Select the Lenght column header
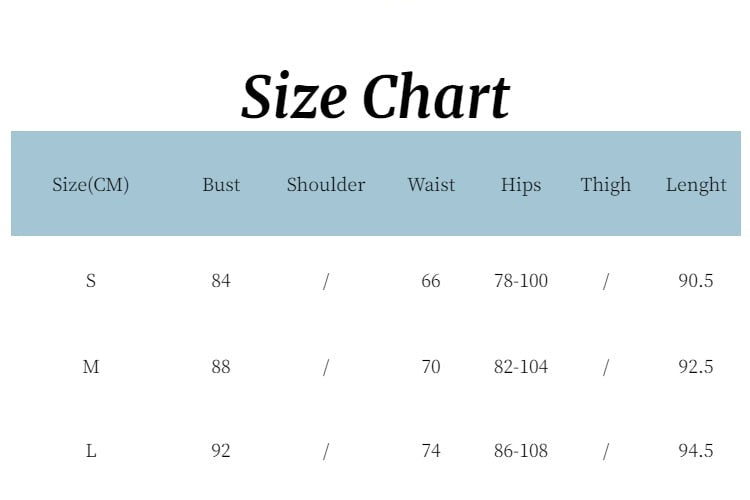The height and width of the screenshot is (500, 750). tap(696, 185)
